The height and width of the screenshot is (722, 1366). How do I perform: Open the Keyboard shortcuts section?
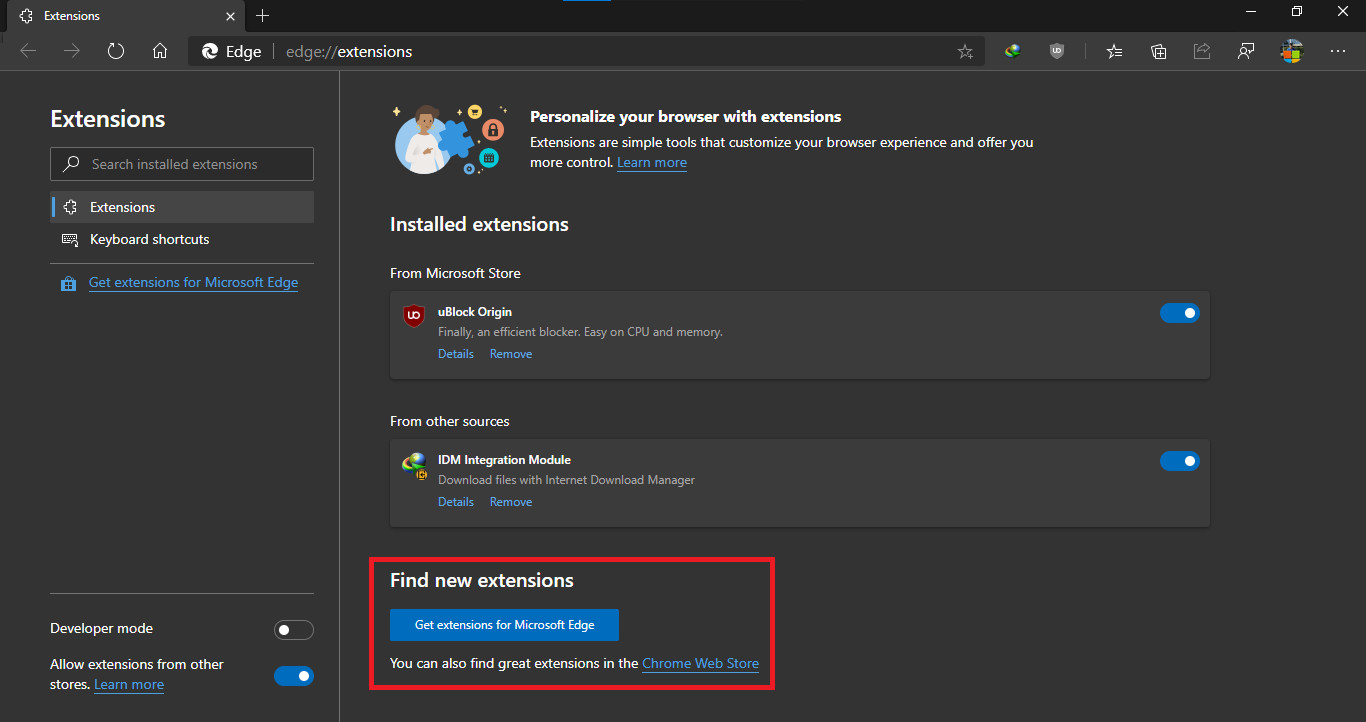148,239
